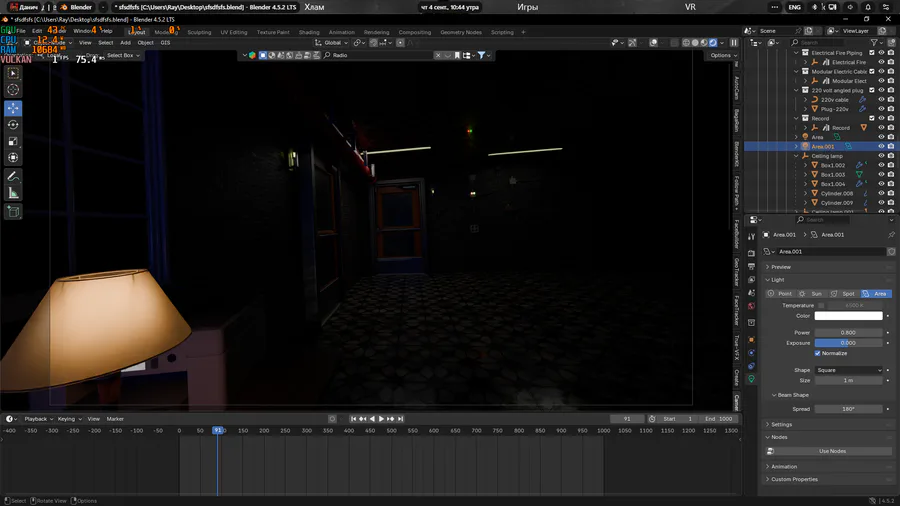Select the Annotate tool
Viewport: 900px width, 506px height.
[x=13, y=177]
